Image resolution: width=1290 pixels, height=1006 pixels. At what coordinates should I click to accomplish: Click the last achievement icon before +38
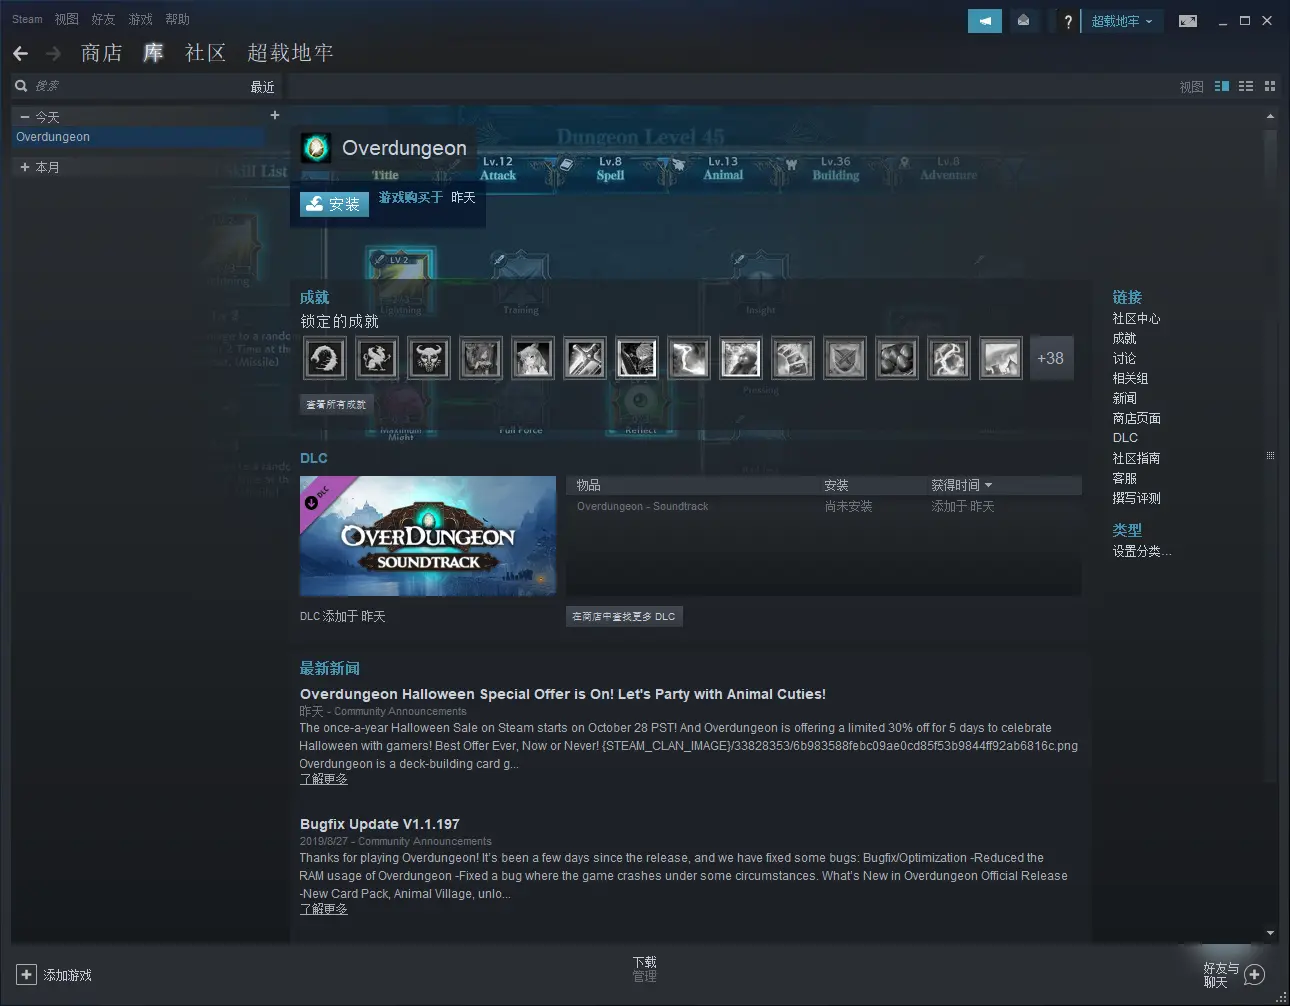click(x=1000, y=358)
